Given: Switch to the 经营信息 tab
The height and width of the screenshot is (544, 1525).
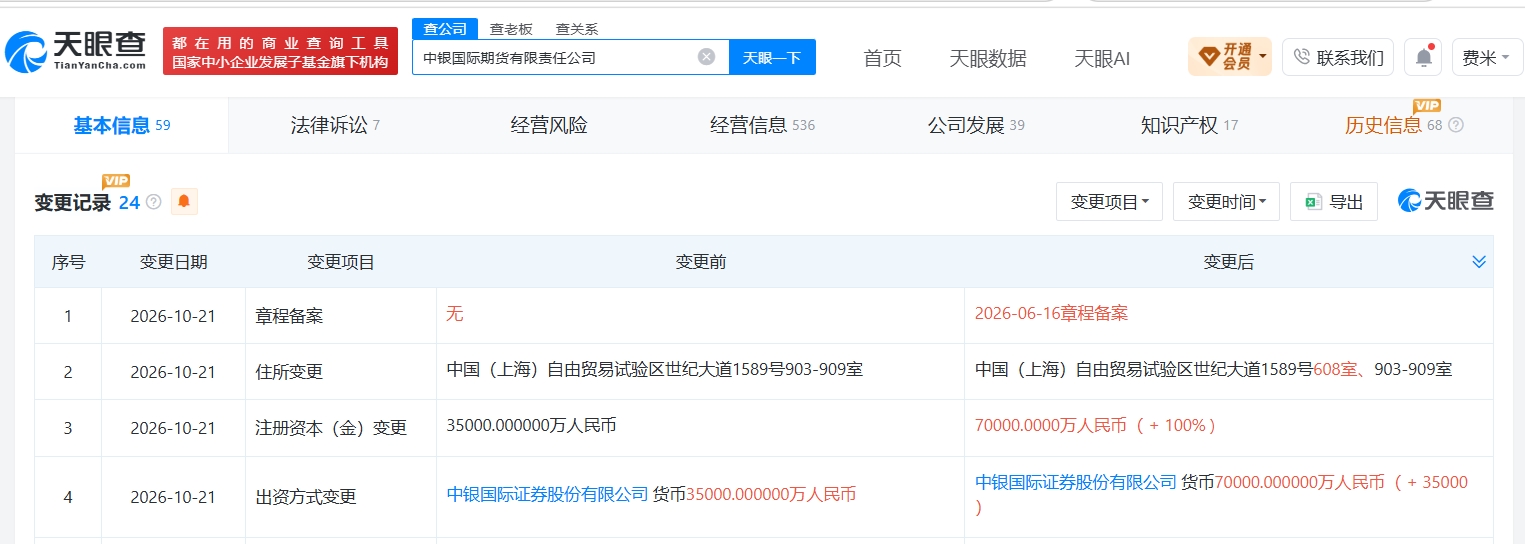Looking at the screenshot, I should pyautogui.click(x=762, y=125).
